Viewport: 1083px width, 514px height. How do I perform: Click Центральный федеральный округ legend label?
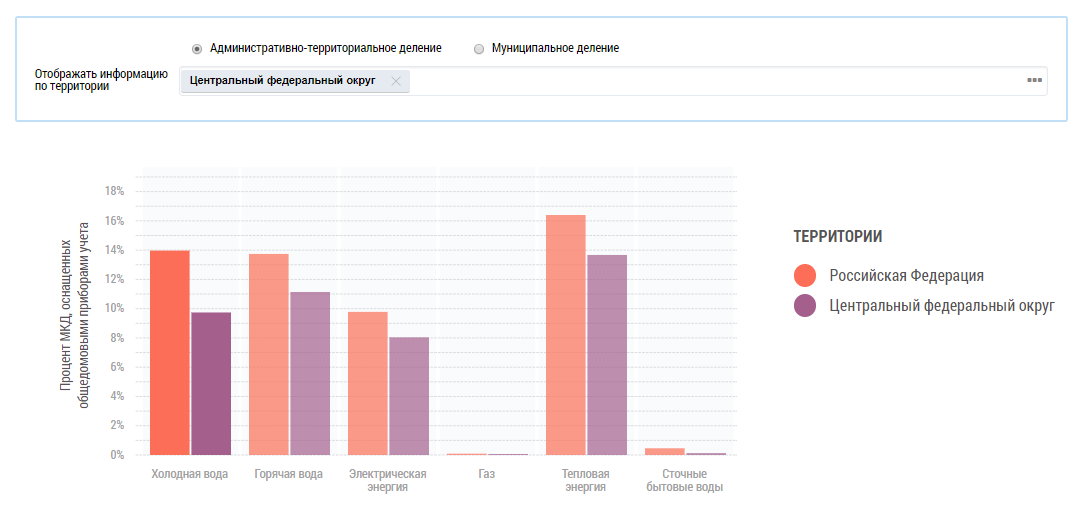click(941, 306)
